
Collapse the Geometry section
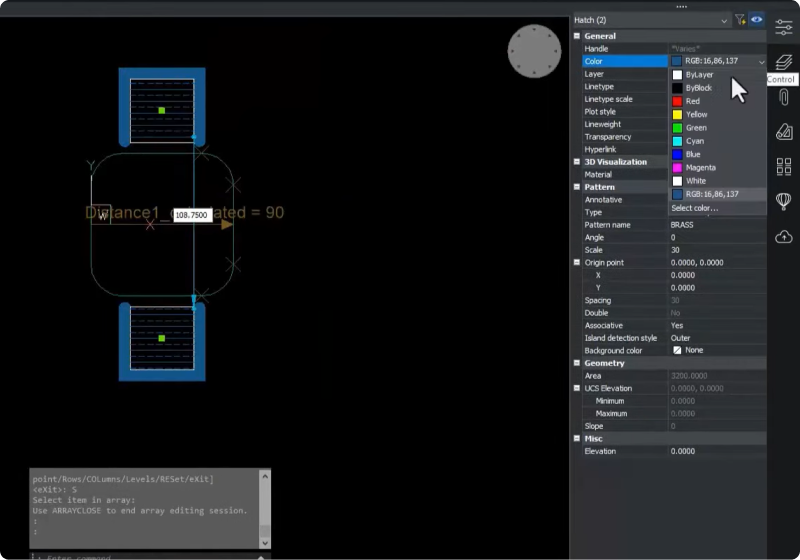577,363
